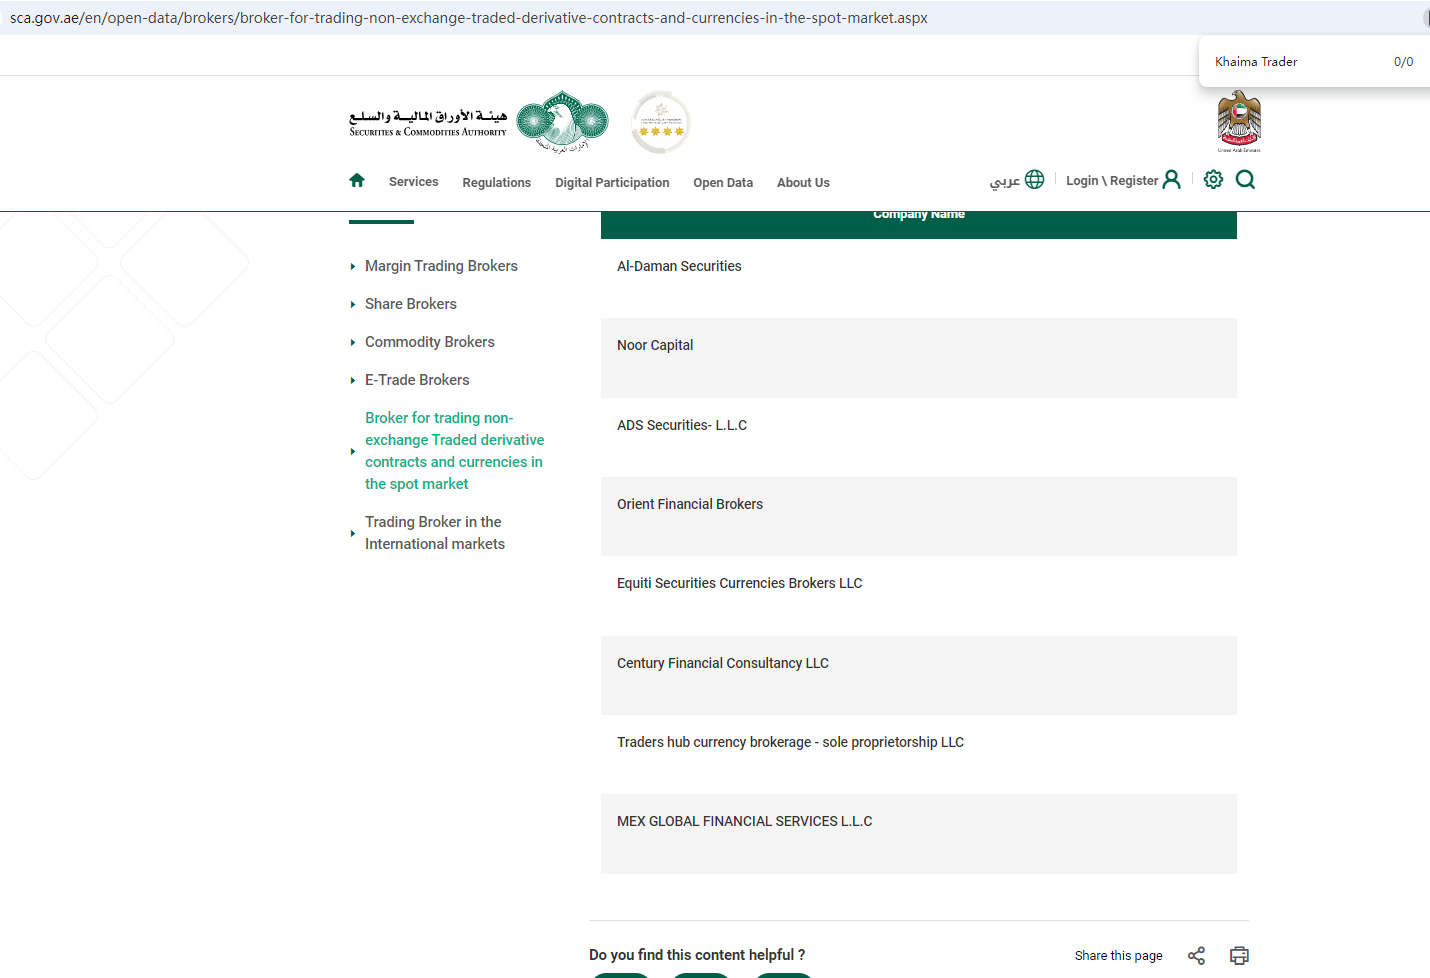Click the share icon
The width and height of the screenshot is (1430, 978).
[x=1196, y=955]
